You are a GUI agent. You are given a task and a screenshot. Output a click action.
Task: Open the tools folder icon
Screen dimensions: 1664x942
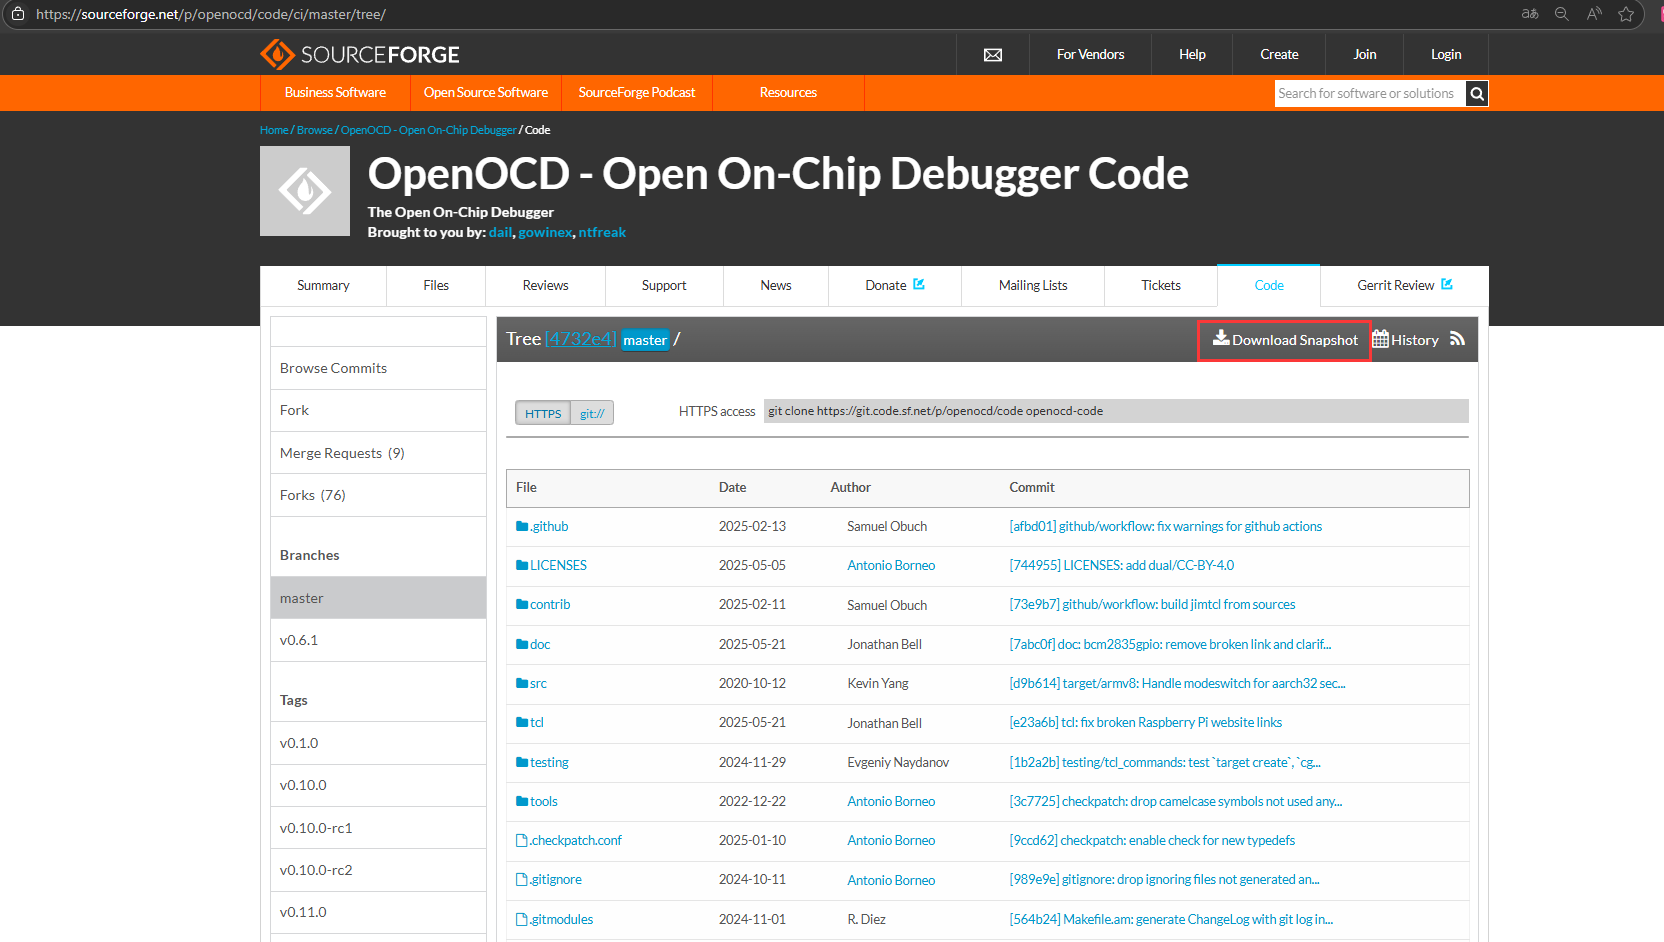522,801
